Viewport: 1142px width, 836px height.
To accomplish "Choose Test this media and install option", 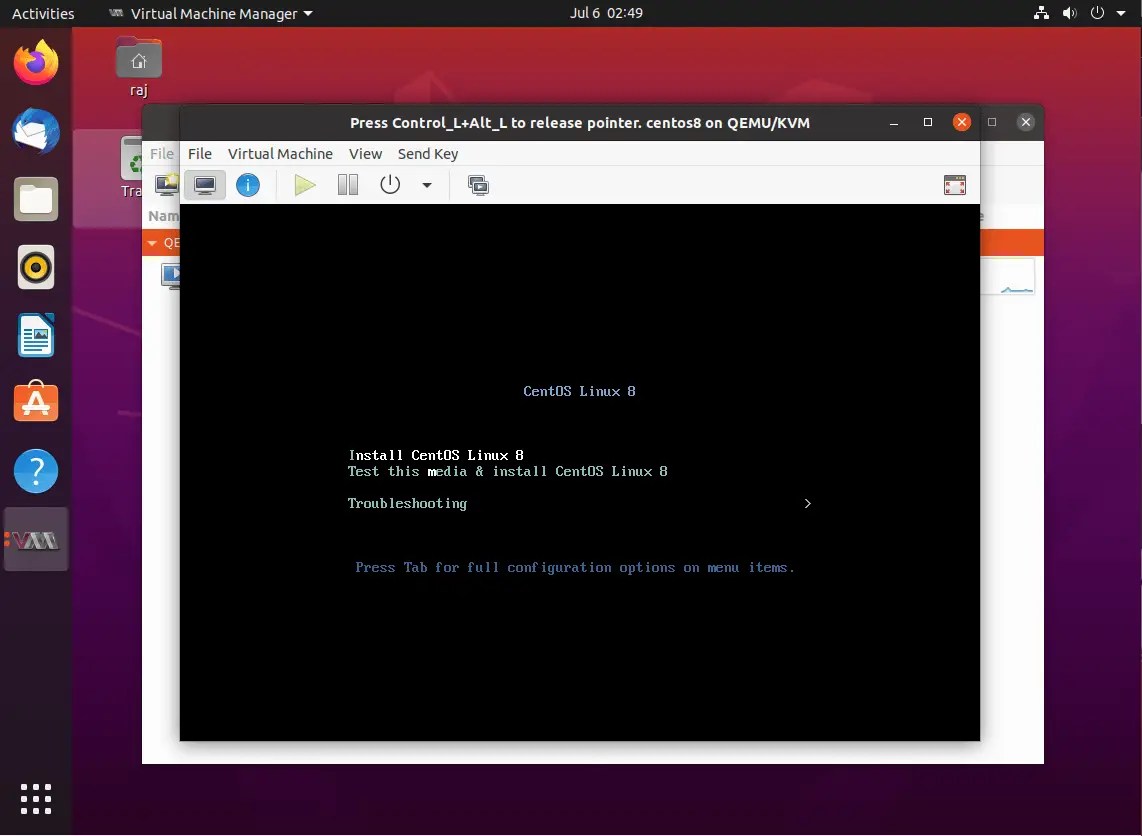I will [507, 471].
